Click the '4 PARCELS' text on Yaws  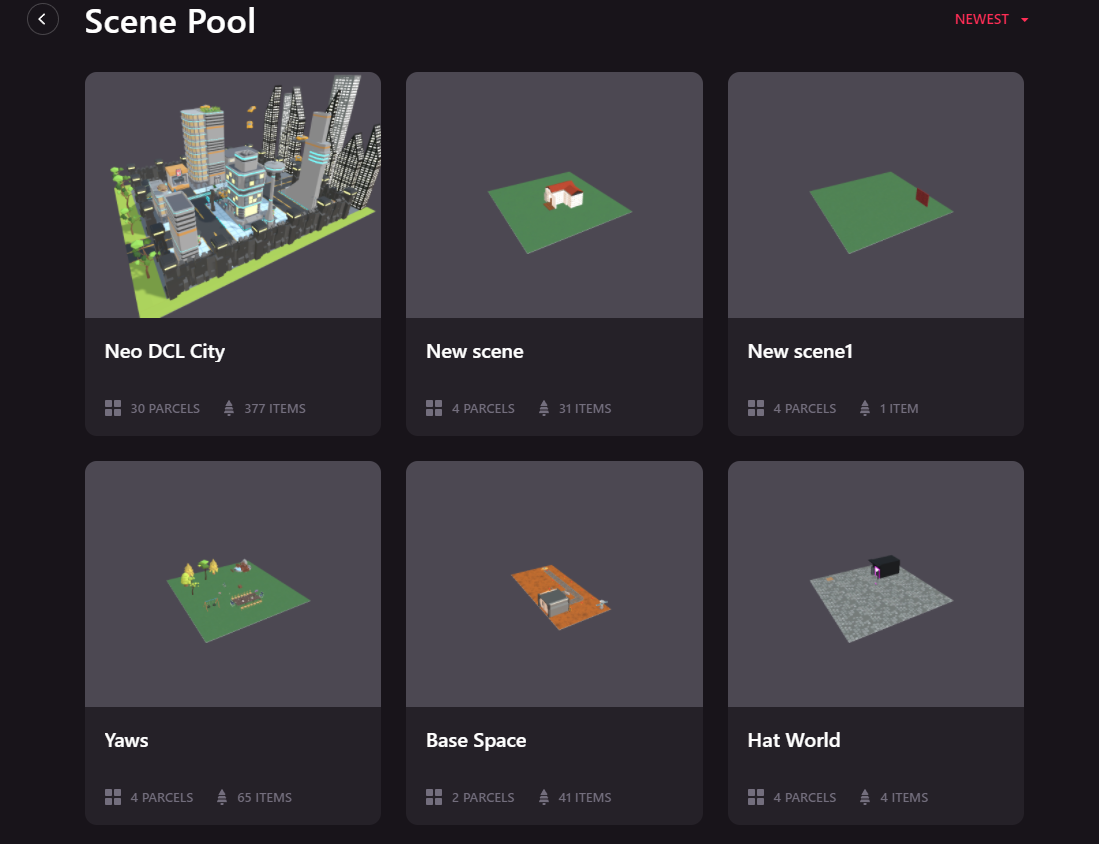161,798
